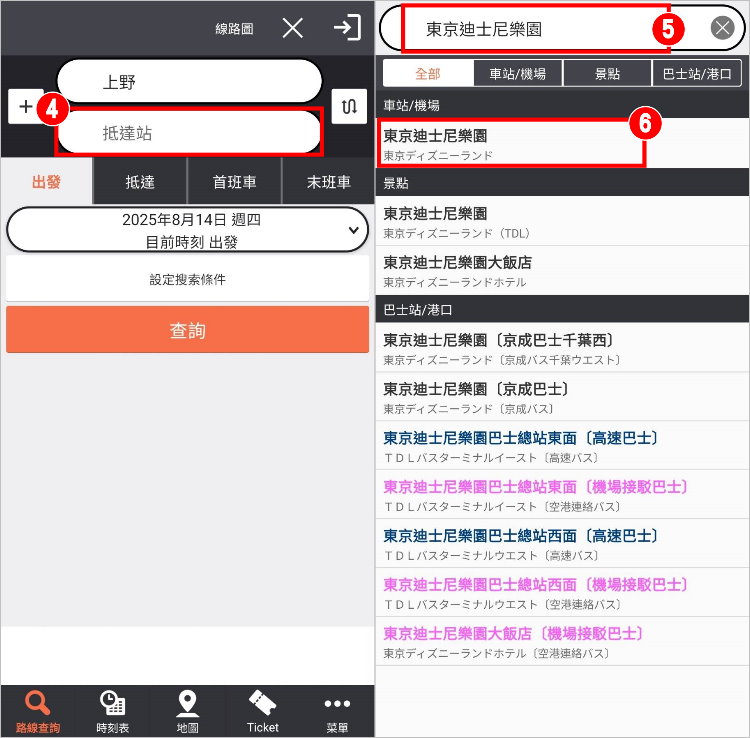Open 地圖 map in bottom navigation

point(188,712)
